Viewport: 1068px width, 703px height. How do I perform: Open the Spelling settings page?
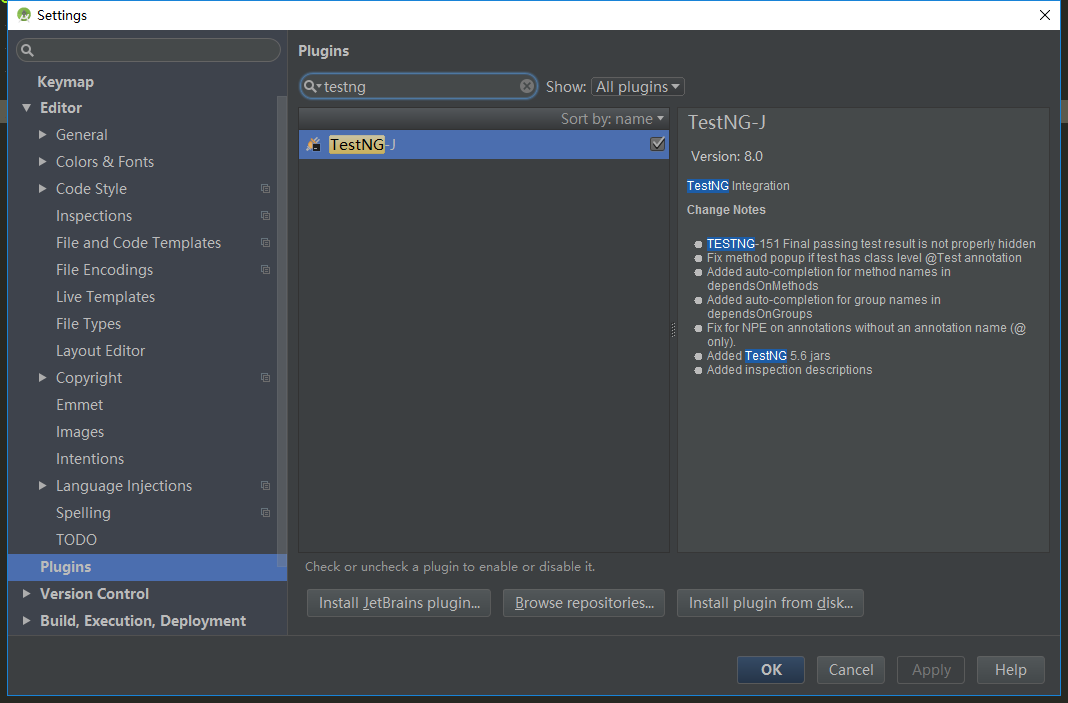[x=83, y=513]
